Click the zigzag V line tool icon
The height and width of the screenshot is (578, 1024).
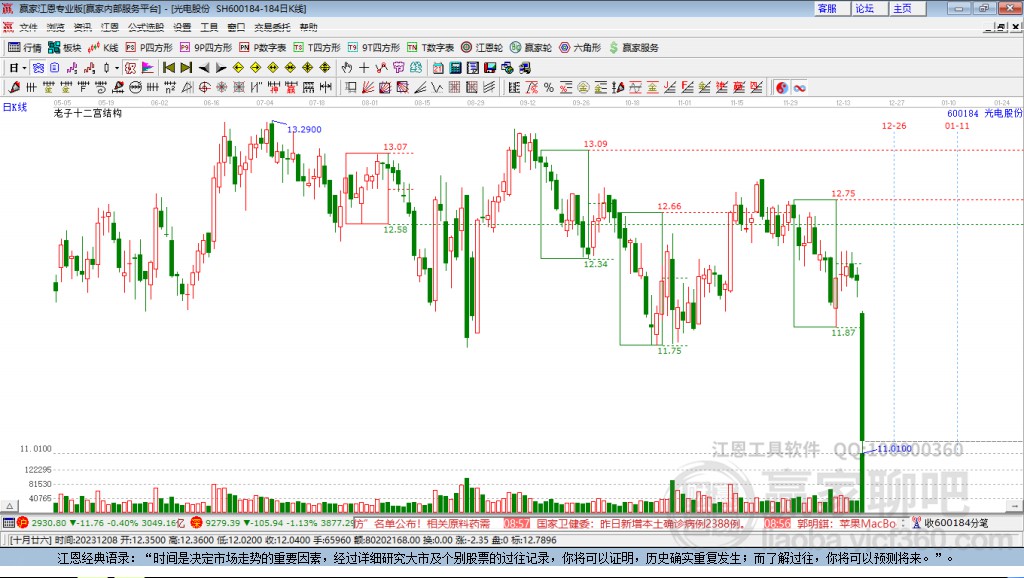click(436, 87)
